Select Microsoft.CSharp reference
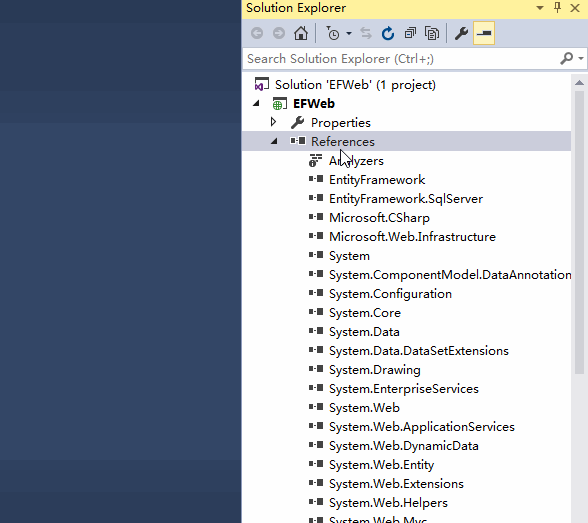 tap(379, 218)
